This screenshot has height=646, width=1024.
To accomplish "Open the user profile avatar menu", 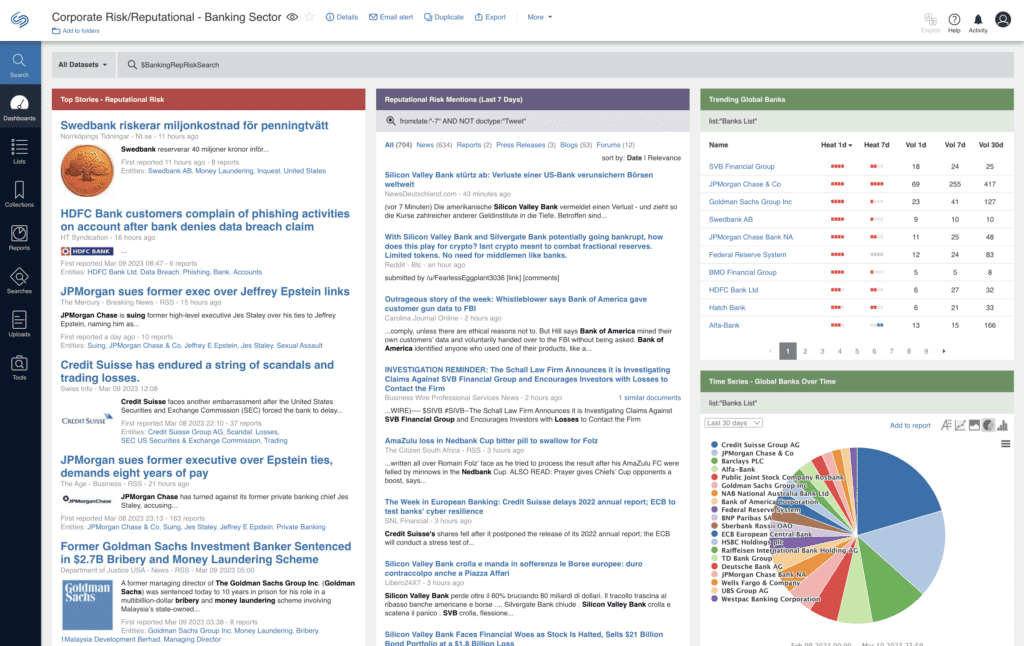I will point(1003,20).
